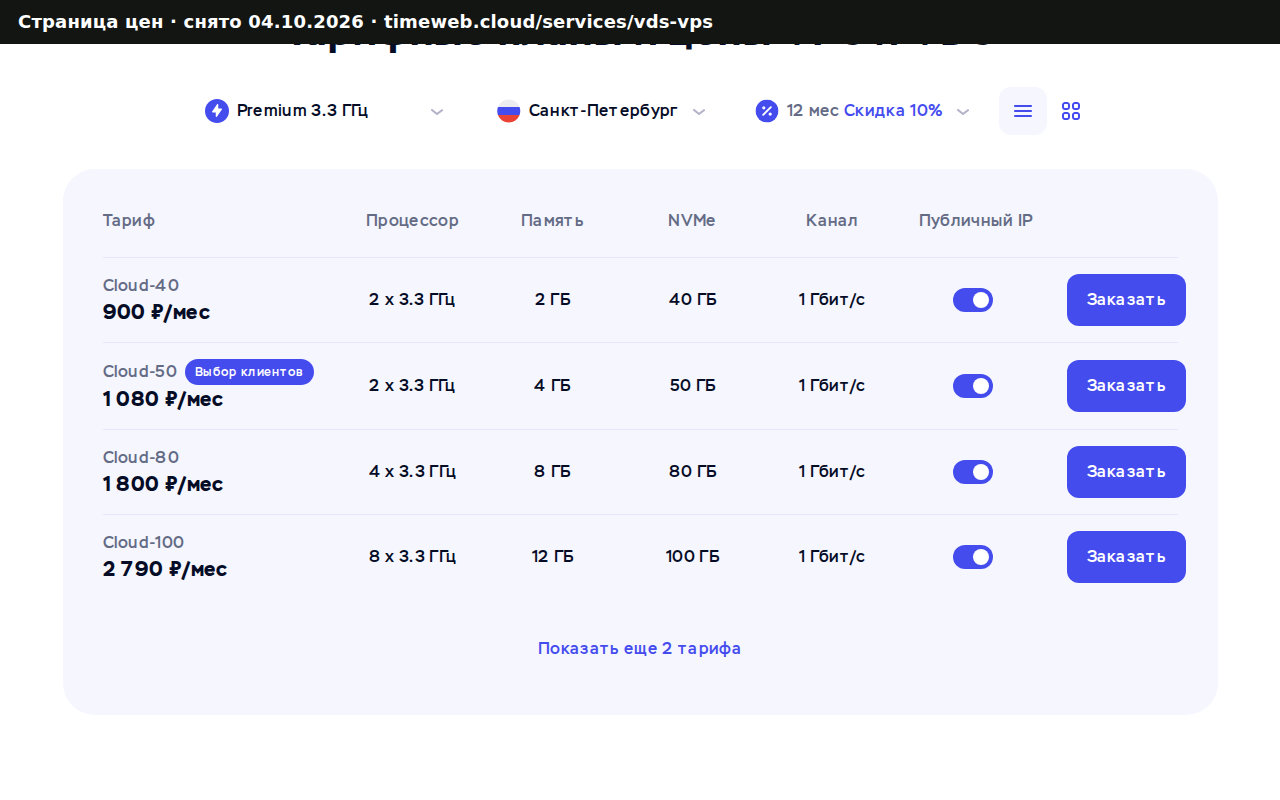Order the Cloud-40 plan with Заказать
Viewport: 1280px width, 800px height.
pyautogui.click(x=1126, y=300)
